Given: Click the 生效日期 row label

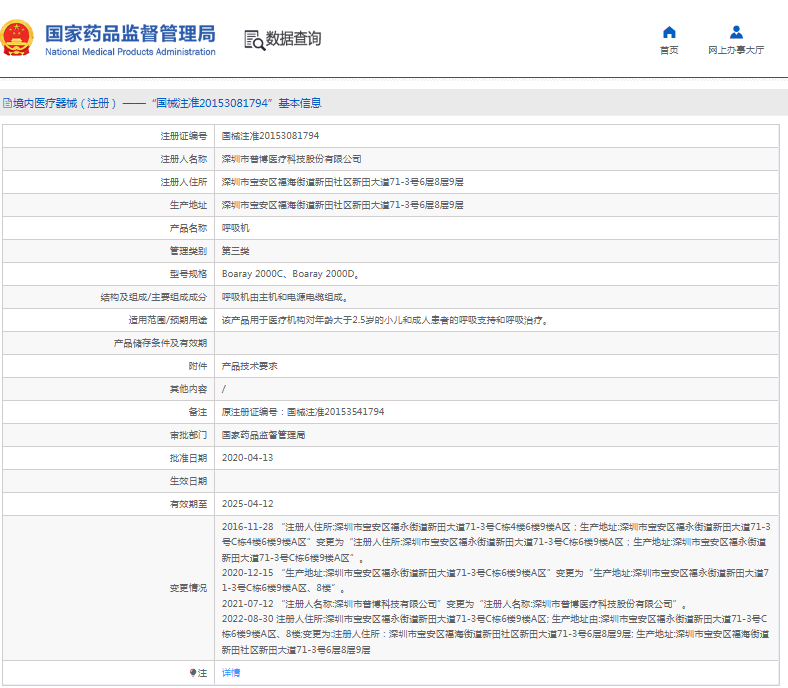Looking at the screenshot, I should pos(188,481).
